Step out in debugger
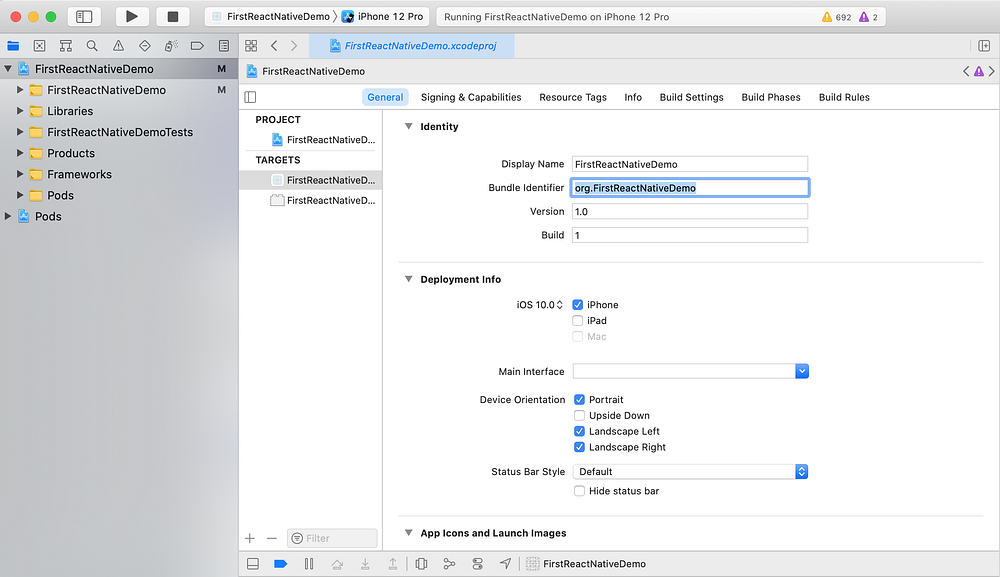1000x577 pixels. click(x=393, y=564)
